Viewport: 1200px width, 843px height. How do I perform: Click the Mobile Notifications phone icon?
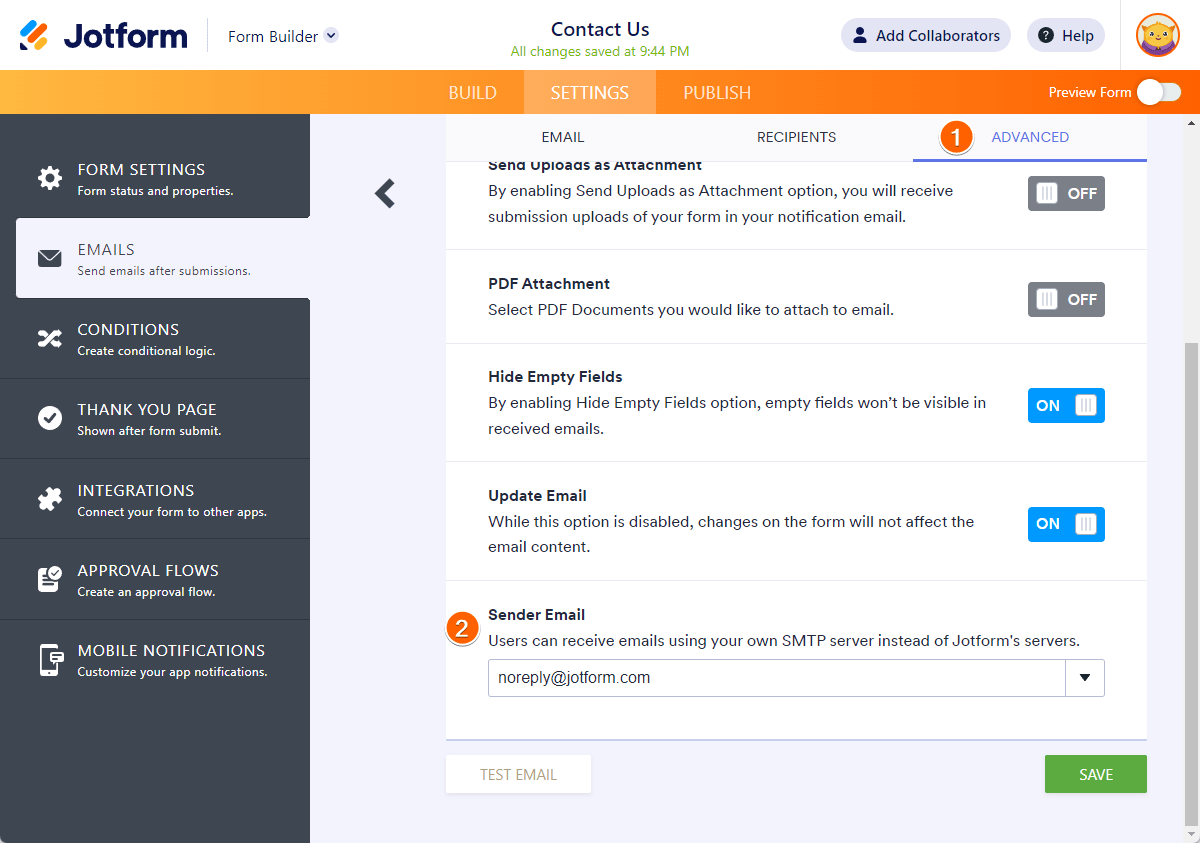tap(49, 660)
